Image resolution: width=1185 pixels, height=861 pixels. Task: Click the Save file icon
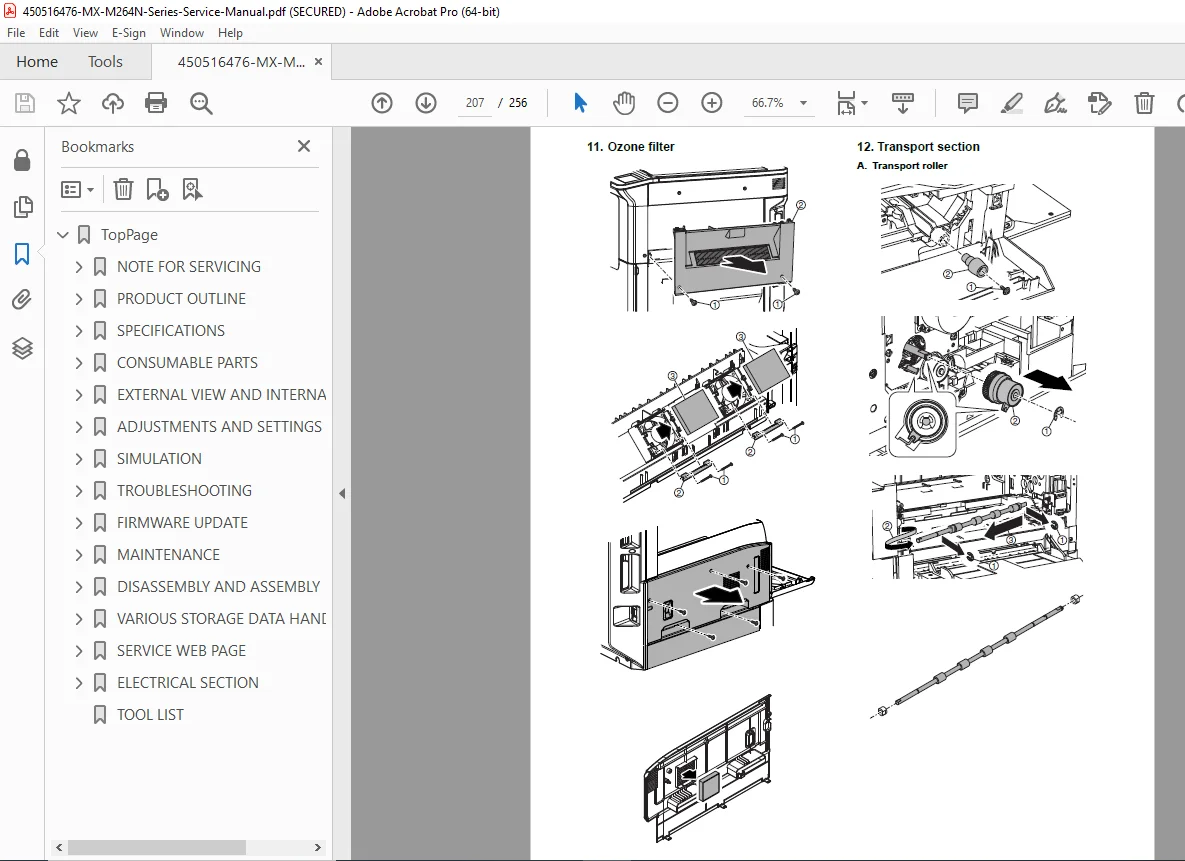(25, 103)
